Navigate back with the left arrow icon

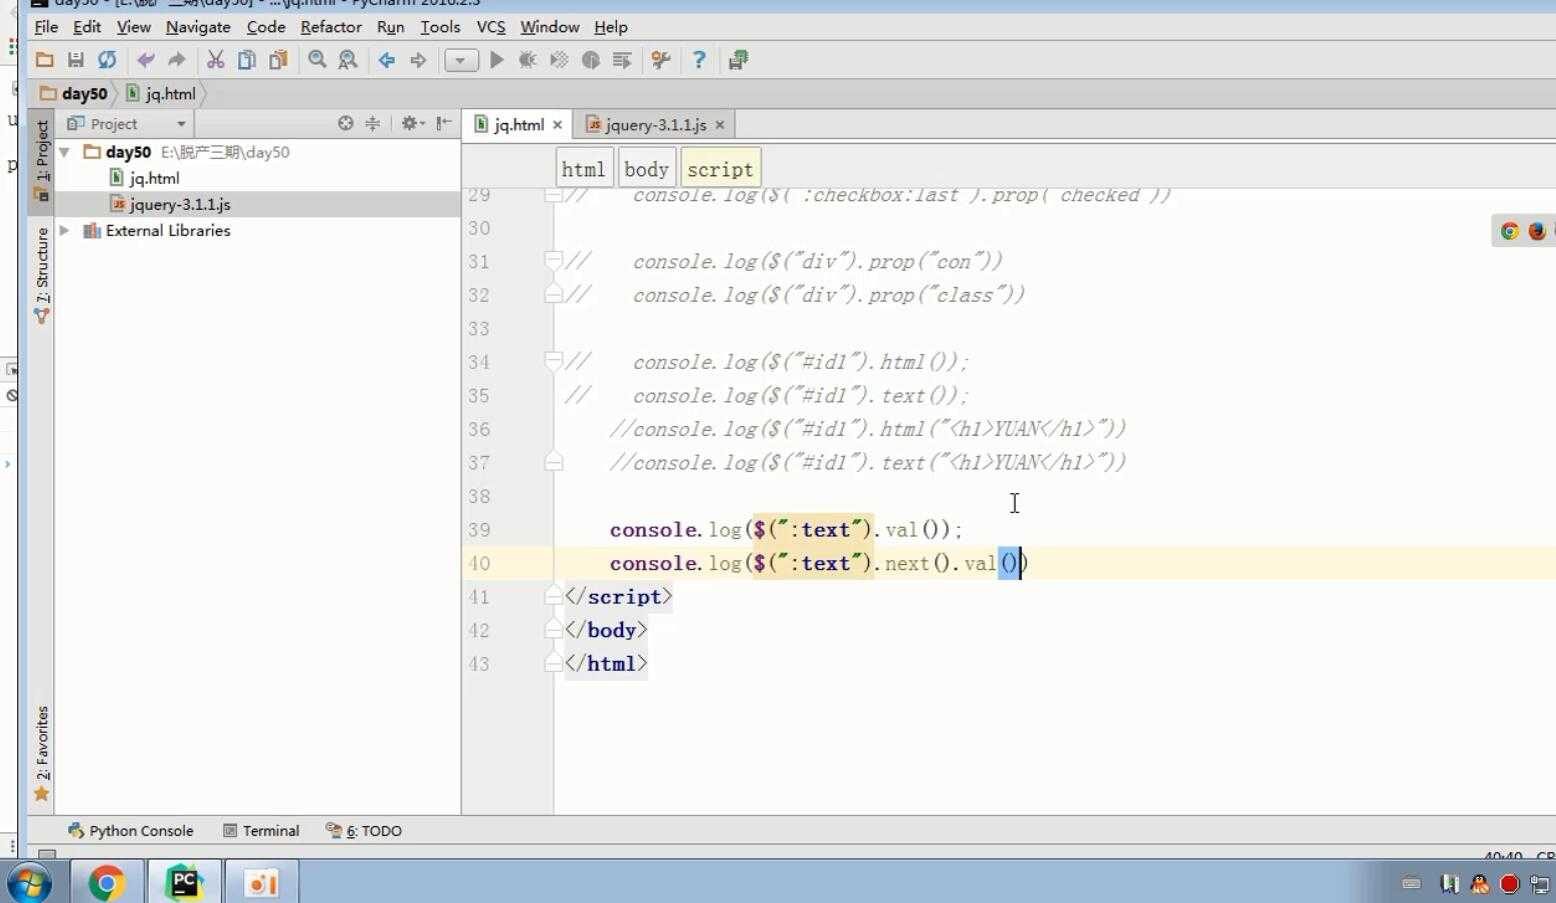tap(387, 60)
